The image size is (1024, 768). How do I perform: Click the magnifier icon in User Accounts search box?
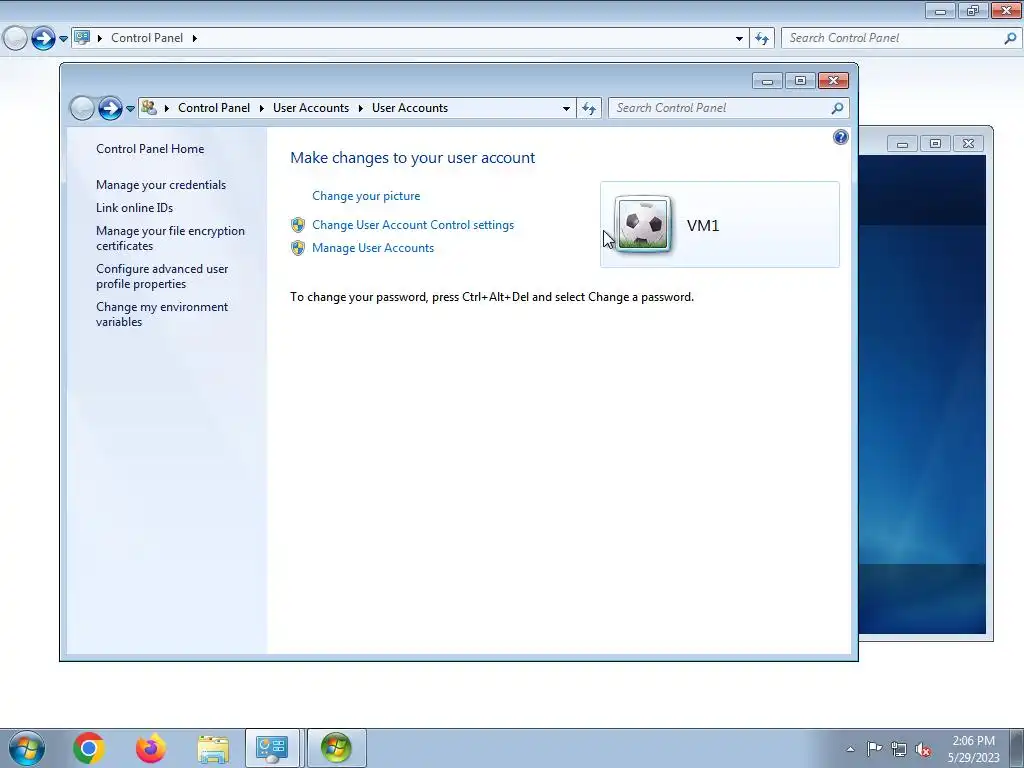click(837, 108)
